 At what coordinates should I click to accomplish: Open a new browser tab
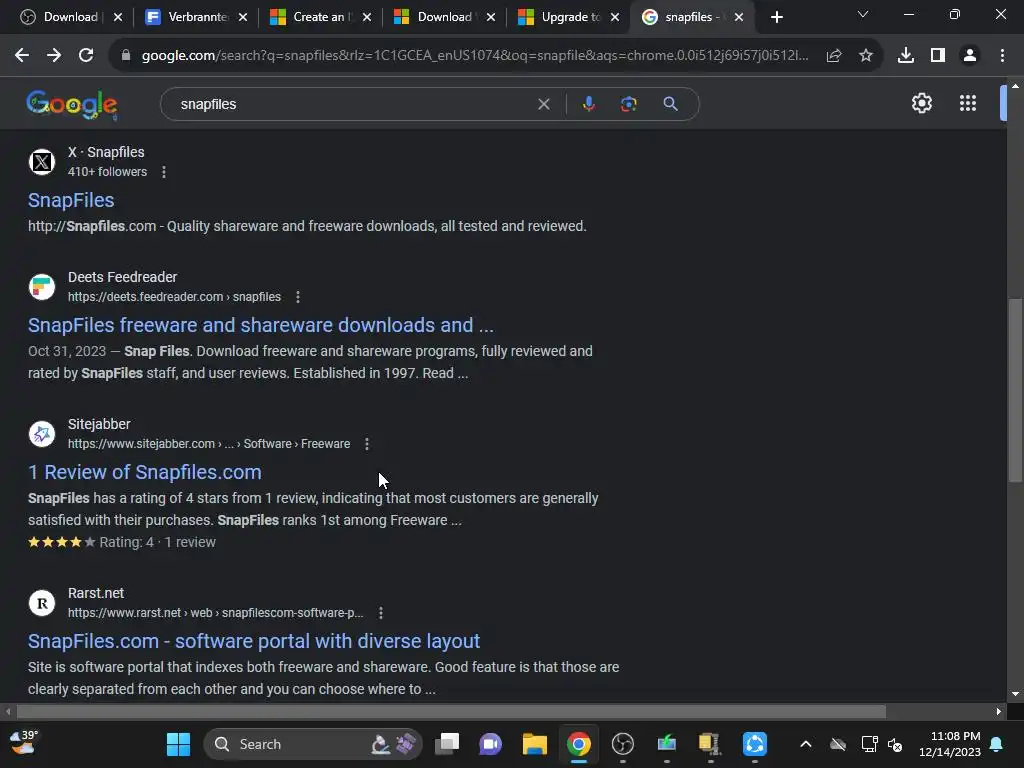click(x=776, y=17)
